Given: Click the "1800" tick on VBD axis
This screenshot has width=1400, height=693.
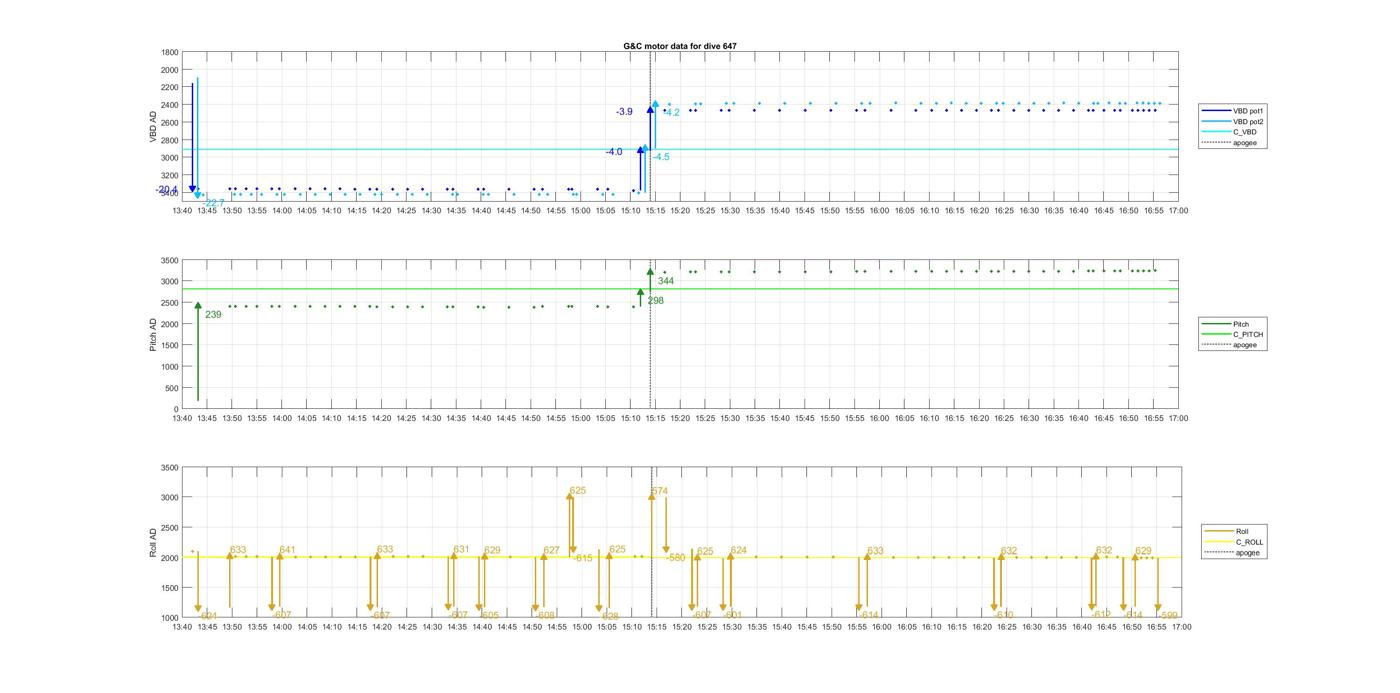Looking at the screenshot, I should pos(170,53).
